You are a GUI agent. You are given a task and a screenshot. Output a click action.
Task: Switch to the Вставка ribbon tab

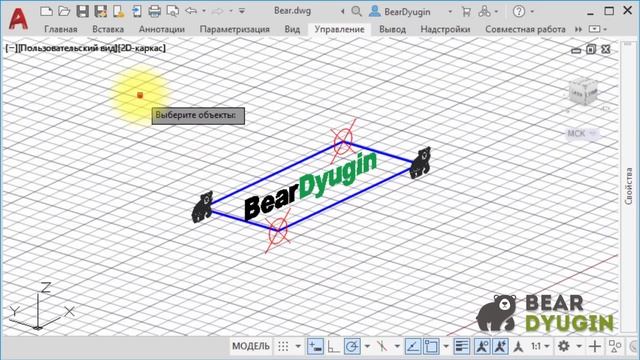coord(108,29)
